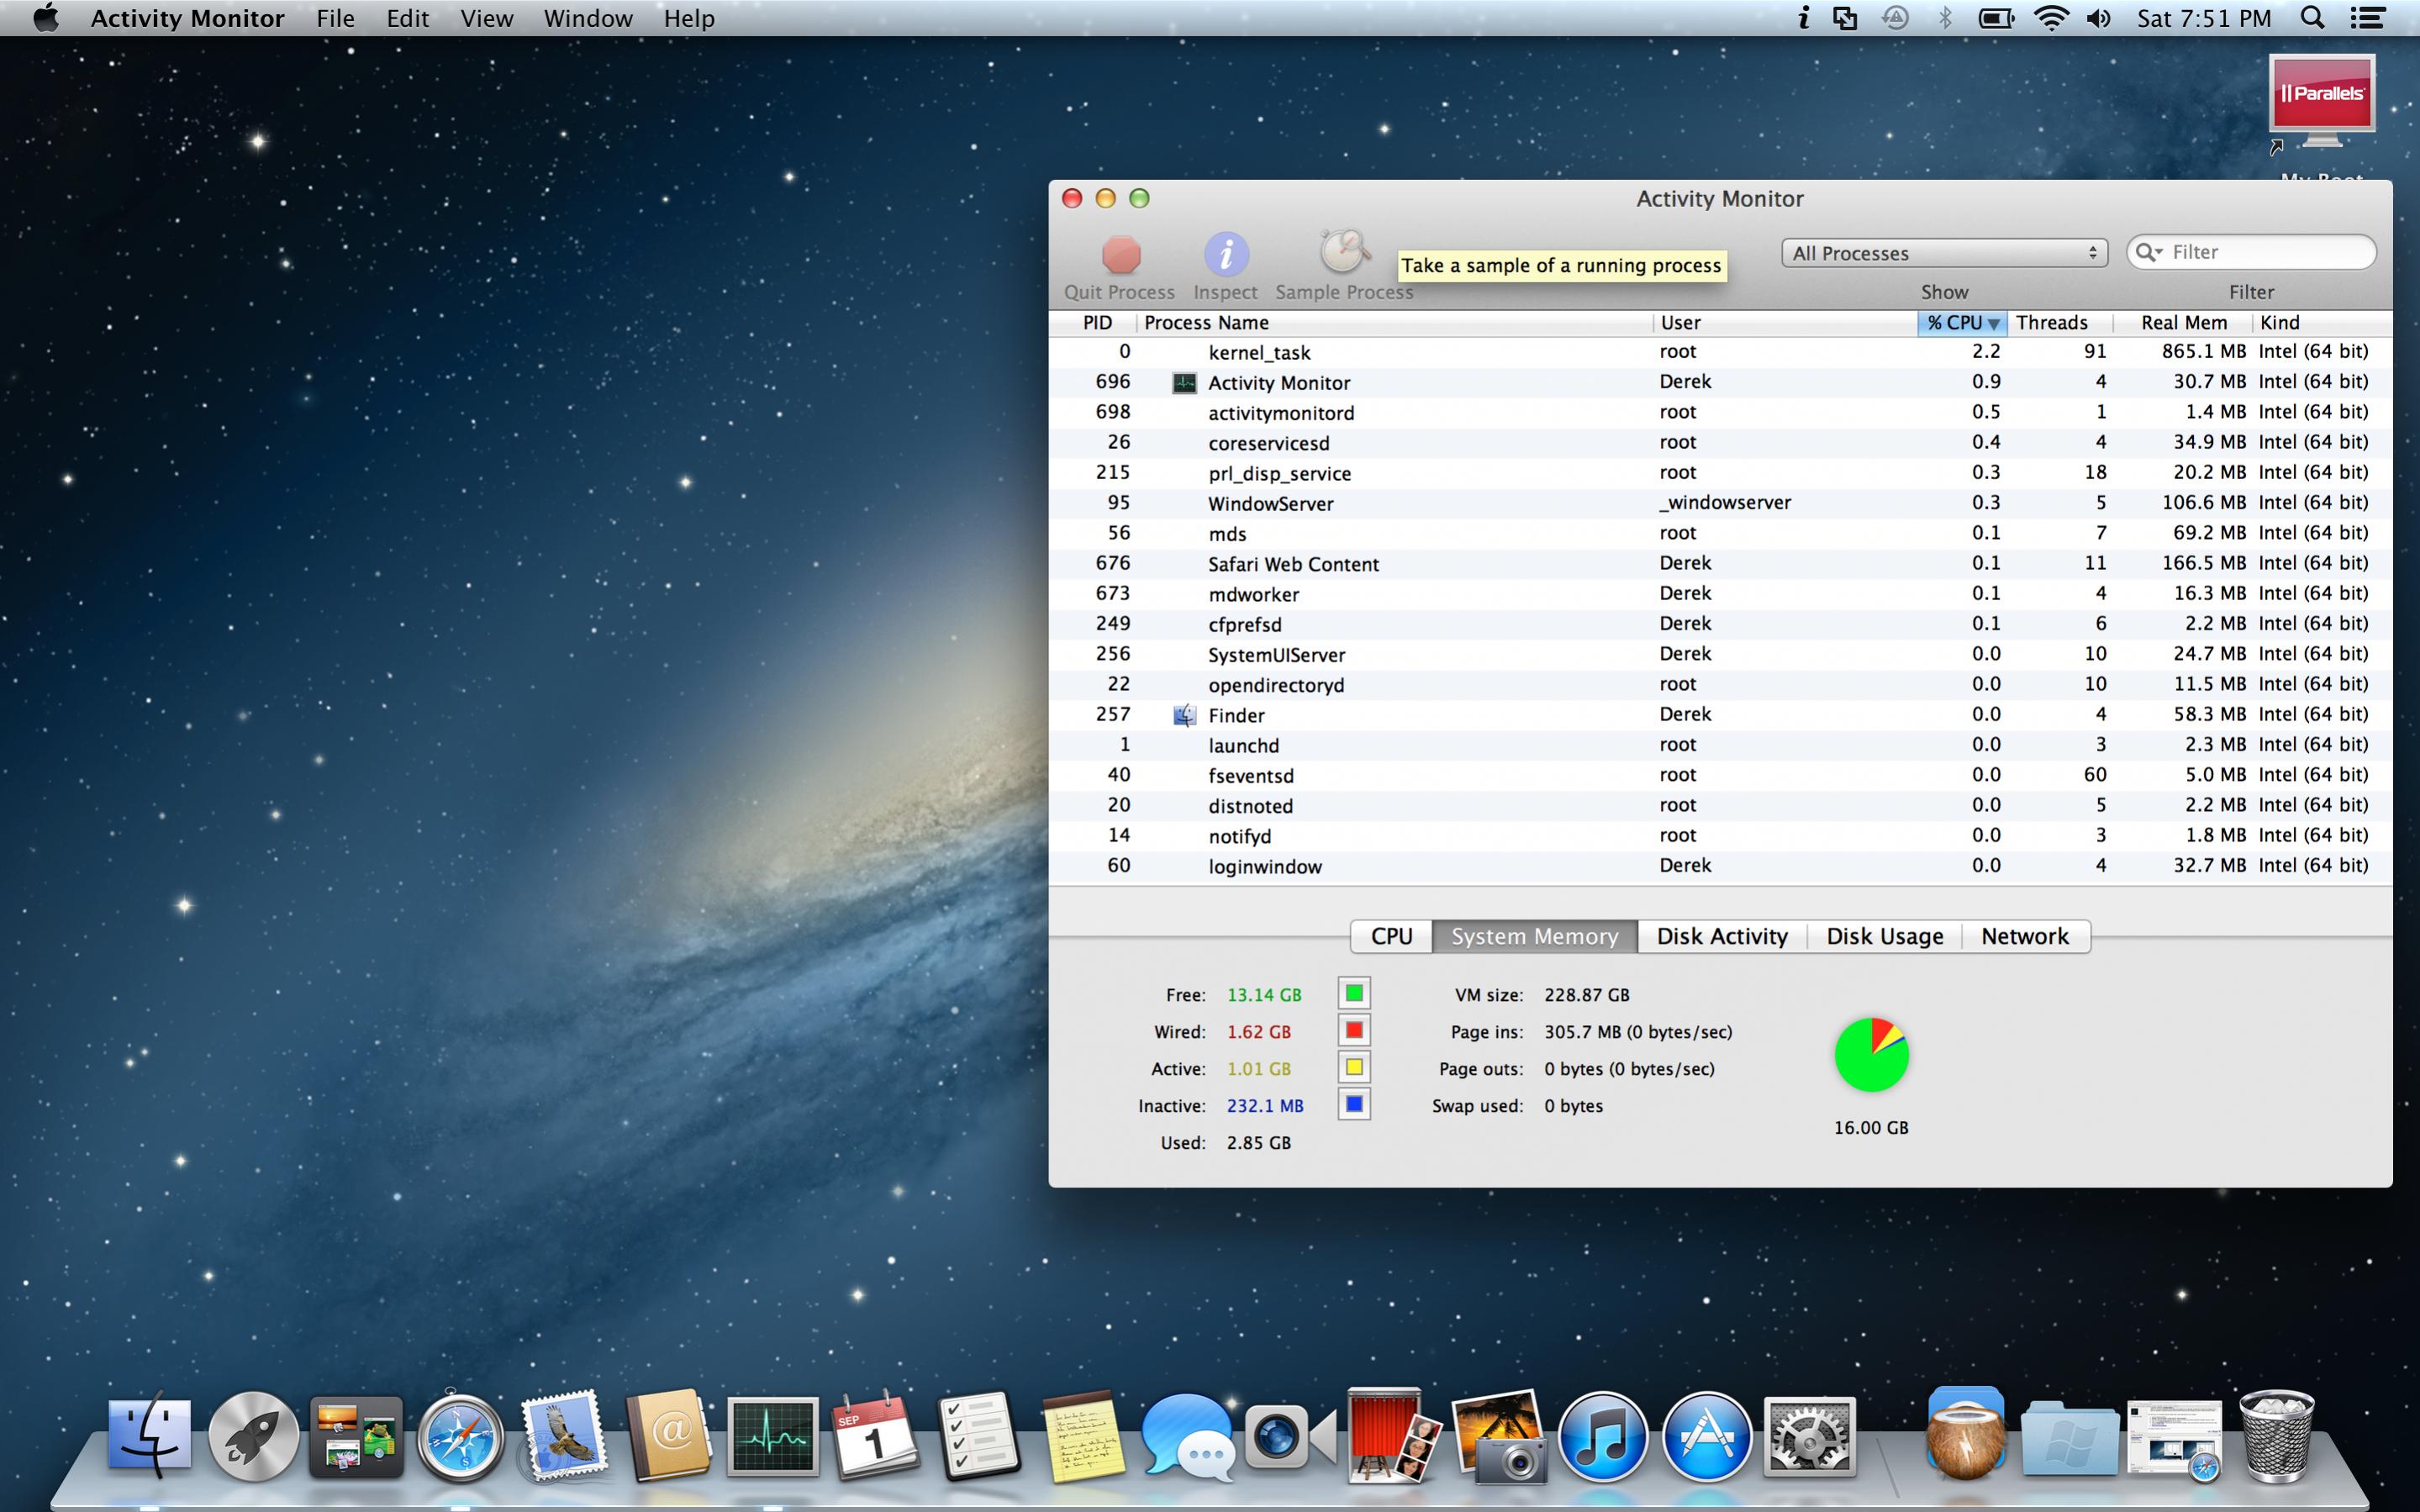Image resolution: width=2420 pixels, height=1512 pixels.
Task: Open the Window menu
Action: coord(588,18)
